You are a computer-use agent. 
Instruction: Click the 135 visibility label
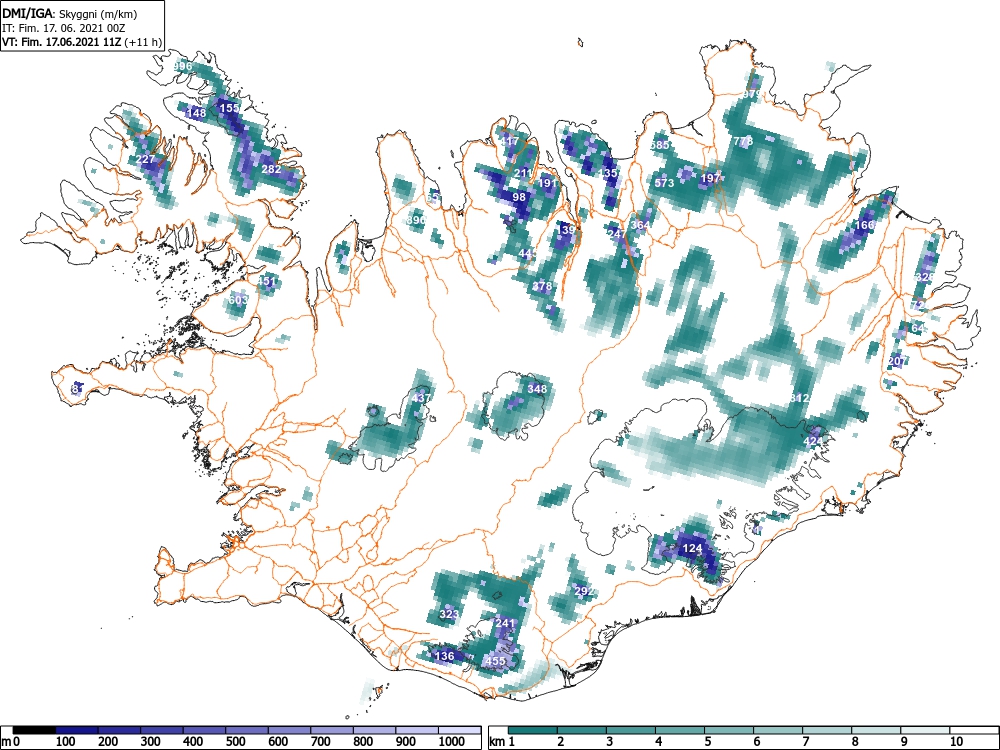(608, 173)
